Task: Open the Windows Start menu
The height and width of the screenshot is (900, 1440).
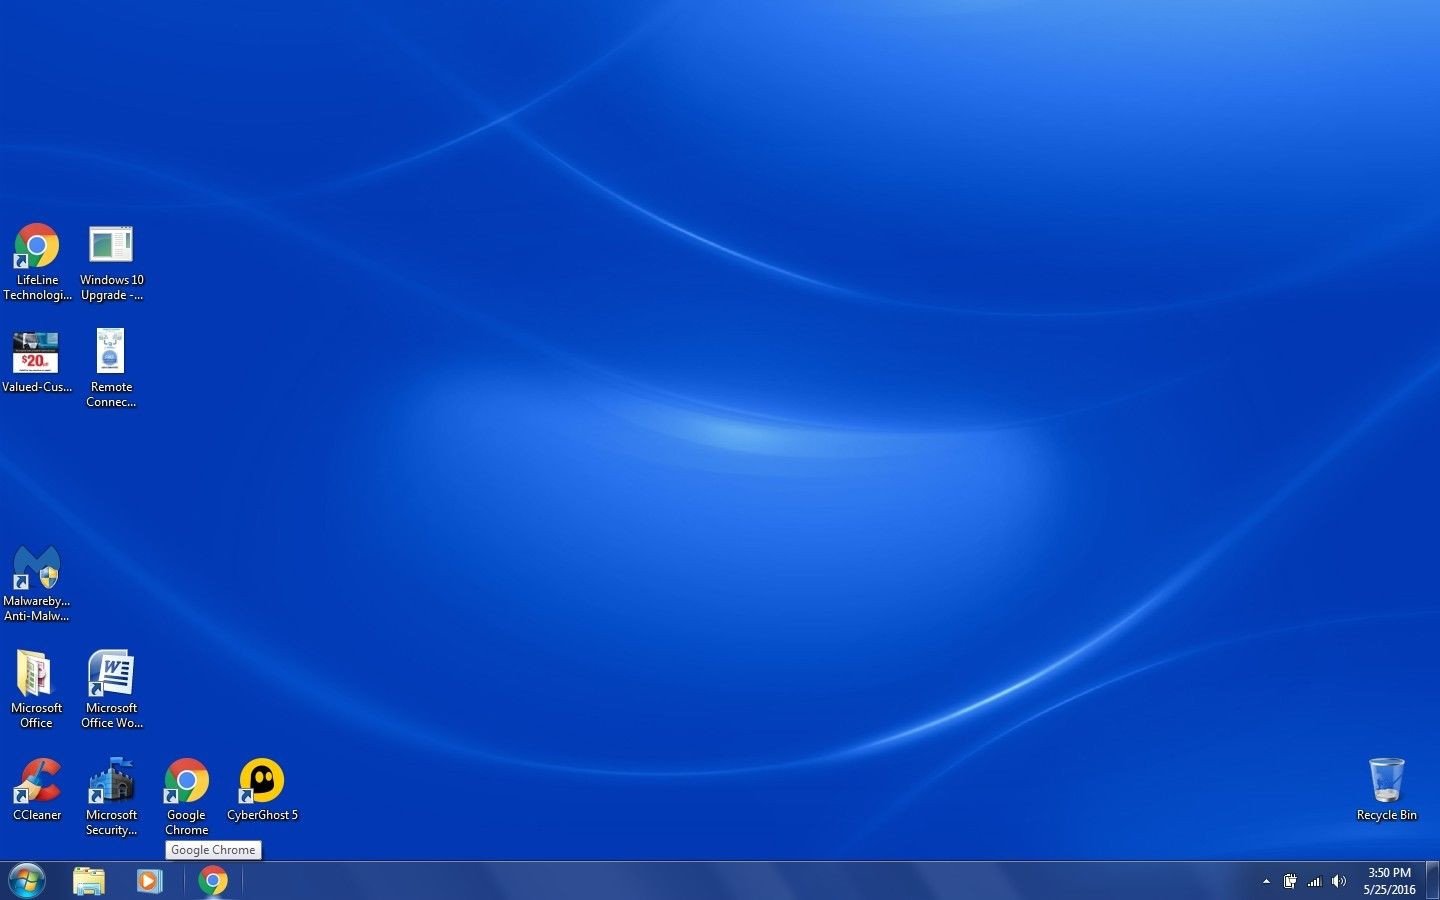Action: [x=27, y=881]
